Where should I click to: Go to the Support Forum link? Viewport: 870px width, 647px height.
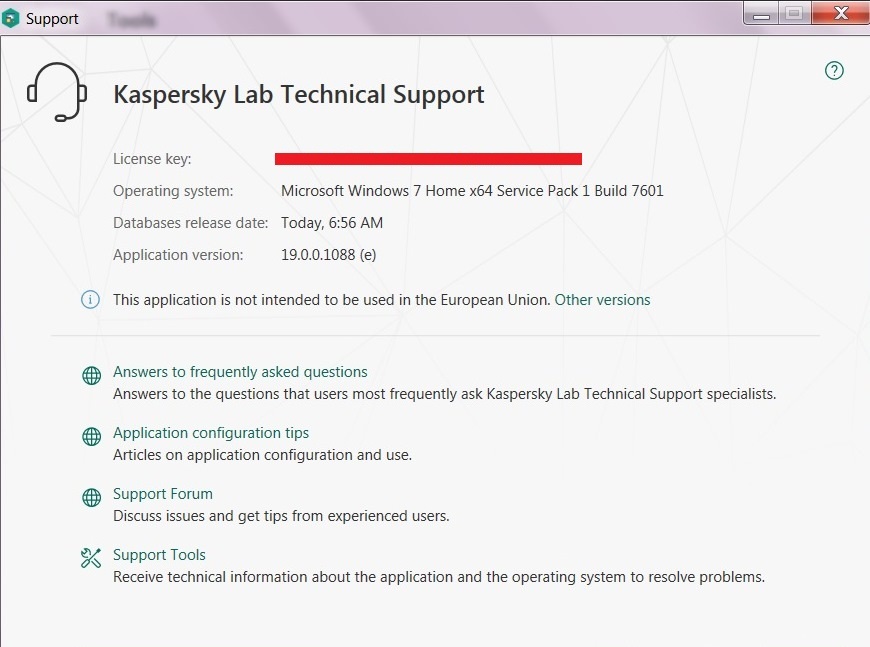point(163,494)
